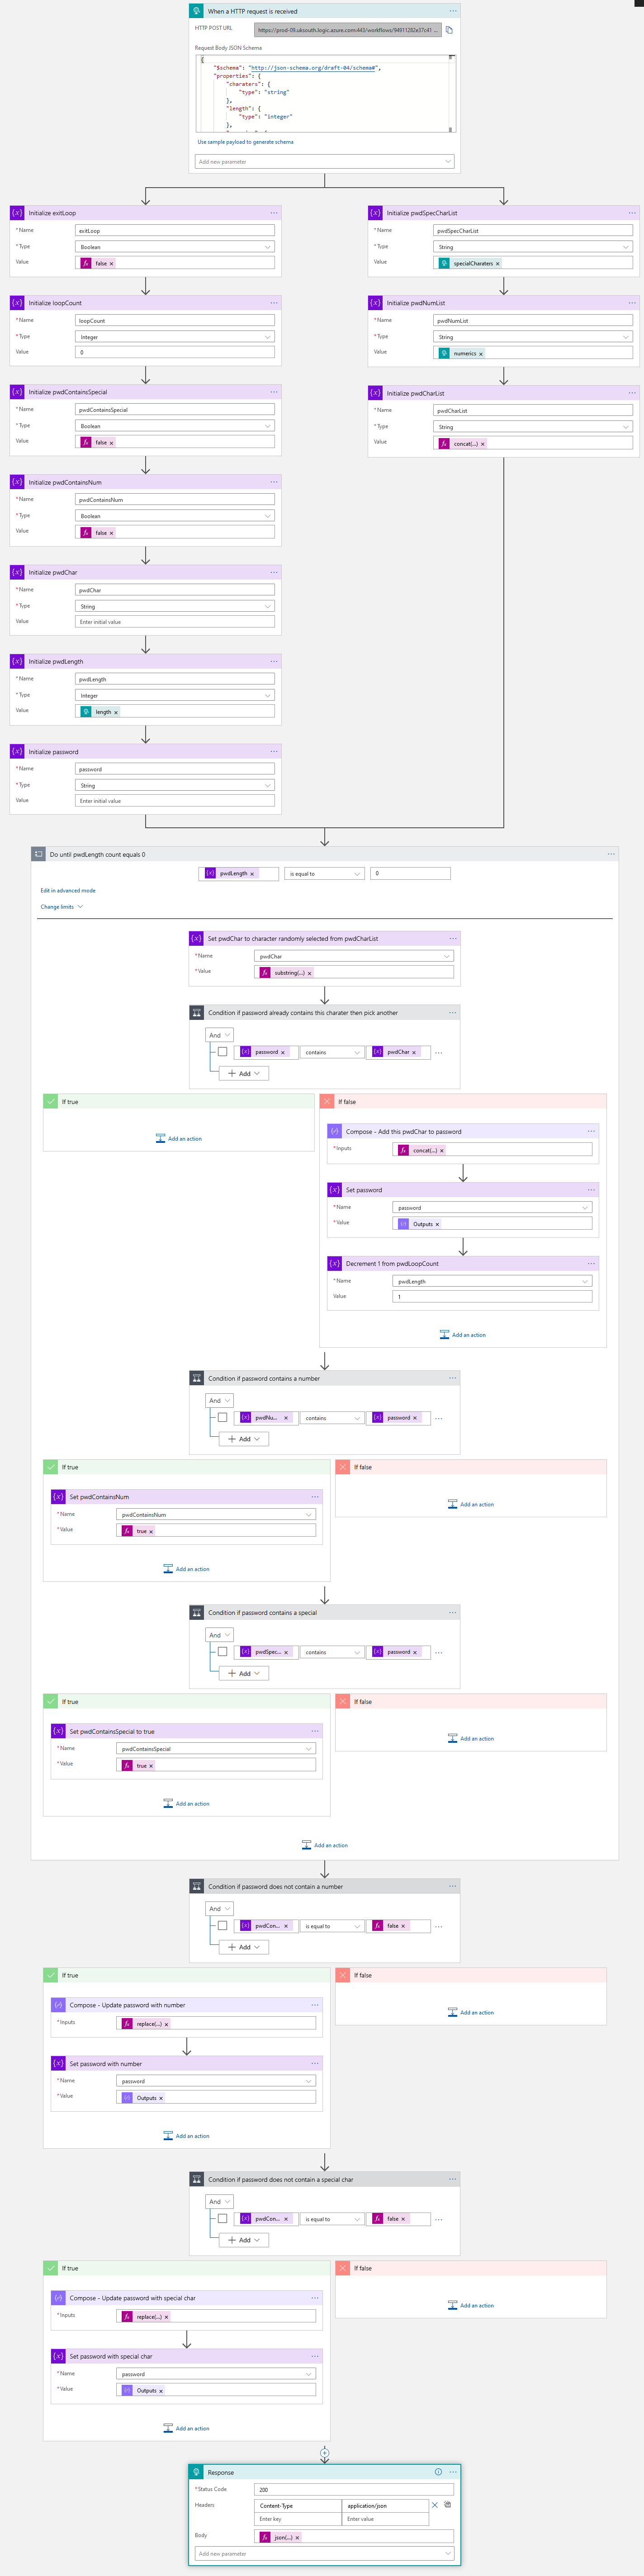Copy the HTTP POST URL
Viewport: 644px width, 2576px height.
449,30
